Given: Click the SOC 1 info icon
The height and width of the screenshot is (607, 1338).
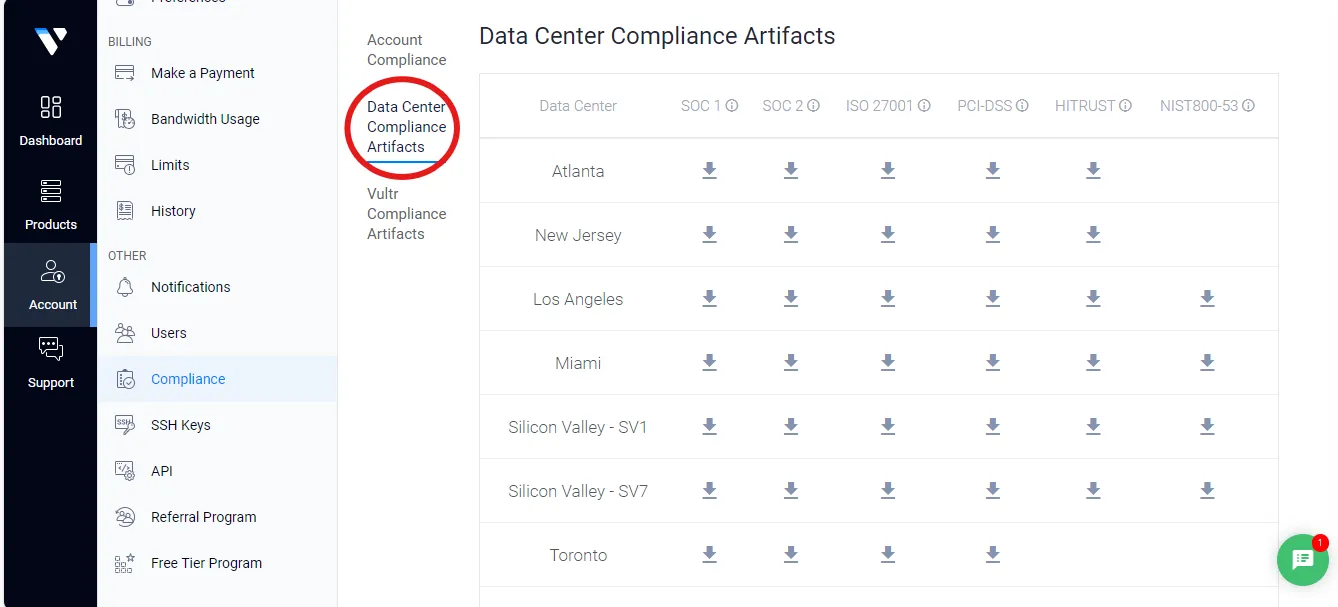Looking at the screenshot, I should [732, 106].
